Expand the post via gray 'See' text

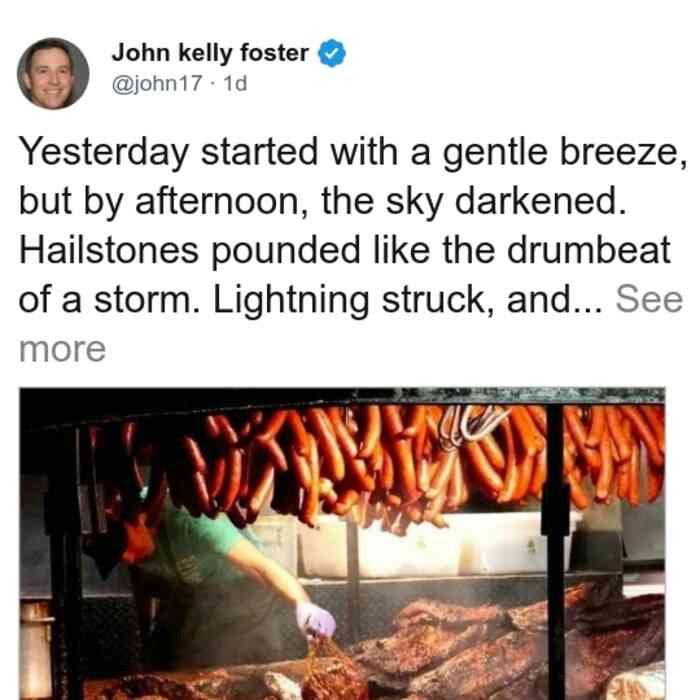coord(649,300)
